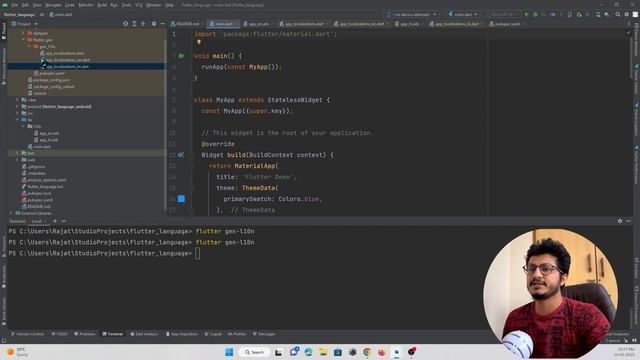Collapse the gen_l10n folder

point(29,47)
